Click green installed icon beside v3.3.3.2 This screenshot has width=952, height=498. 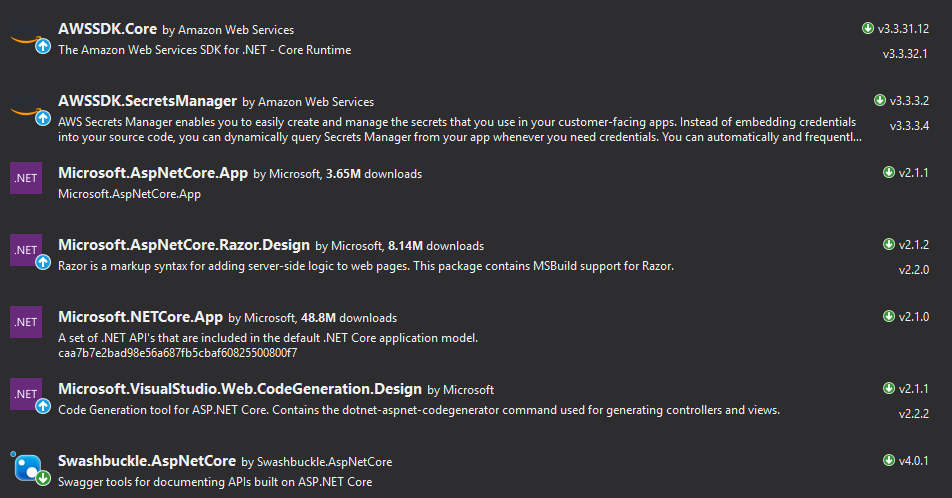point(880,100)
